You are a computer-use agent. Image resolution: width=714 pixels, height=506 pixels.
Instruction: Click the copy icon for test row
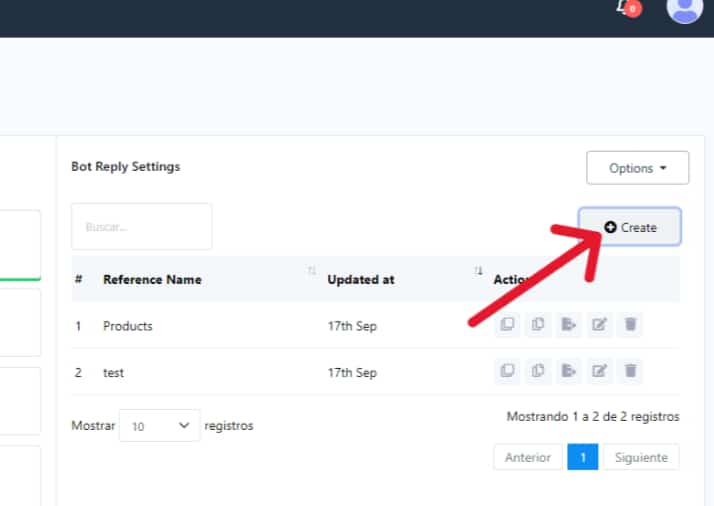click(x=538, y=371)
